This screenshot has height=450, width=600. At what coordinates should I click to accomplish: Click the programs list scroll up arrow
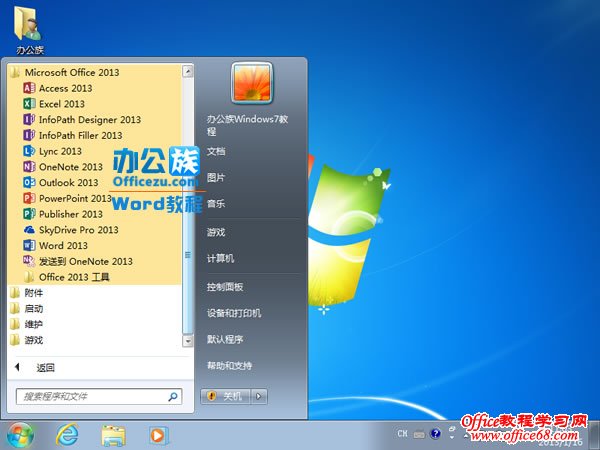coord(188,71)
